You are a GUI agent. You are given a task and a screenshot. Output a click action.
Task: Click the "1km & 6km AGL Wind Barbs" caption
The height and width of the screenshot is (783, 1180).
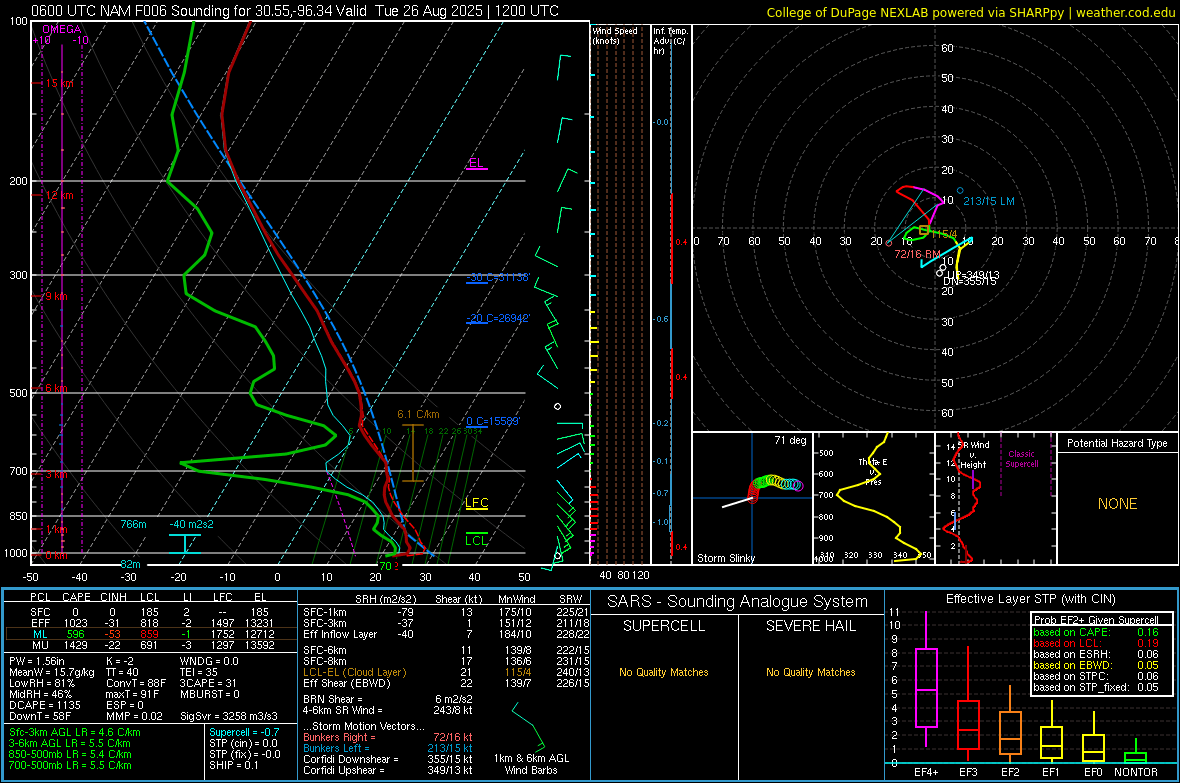click(531, 764)
